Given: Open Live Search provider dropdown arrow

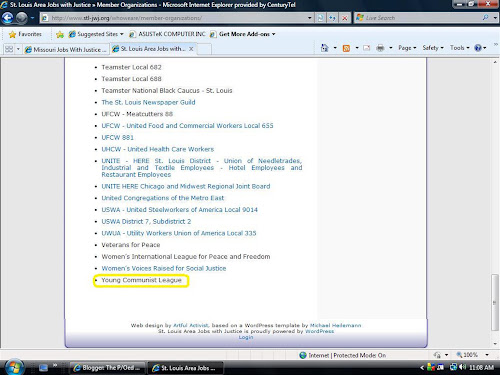Looking at the screenshot, I should click(x=495, y=18).
